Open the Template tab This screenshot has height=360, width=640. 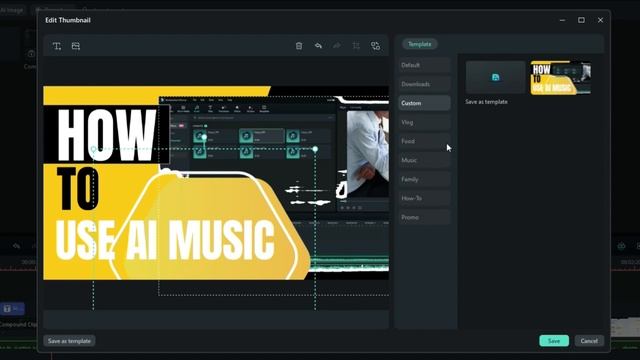coord(420,44)
